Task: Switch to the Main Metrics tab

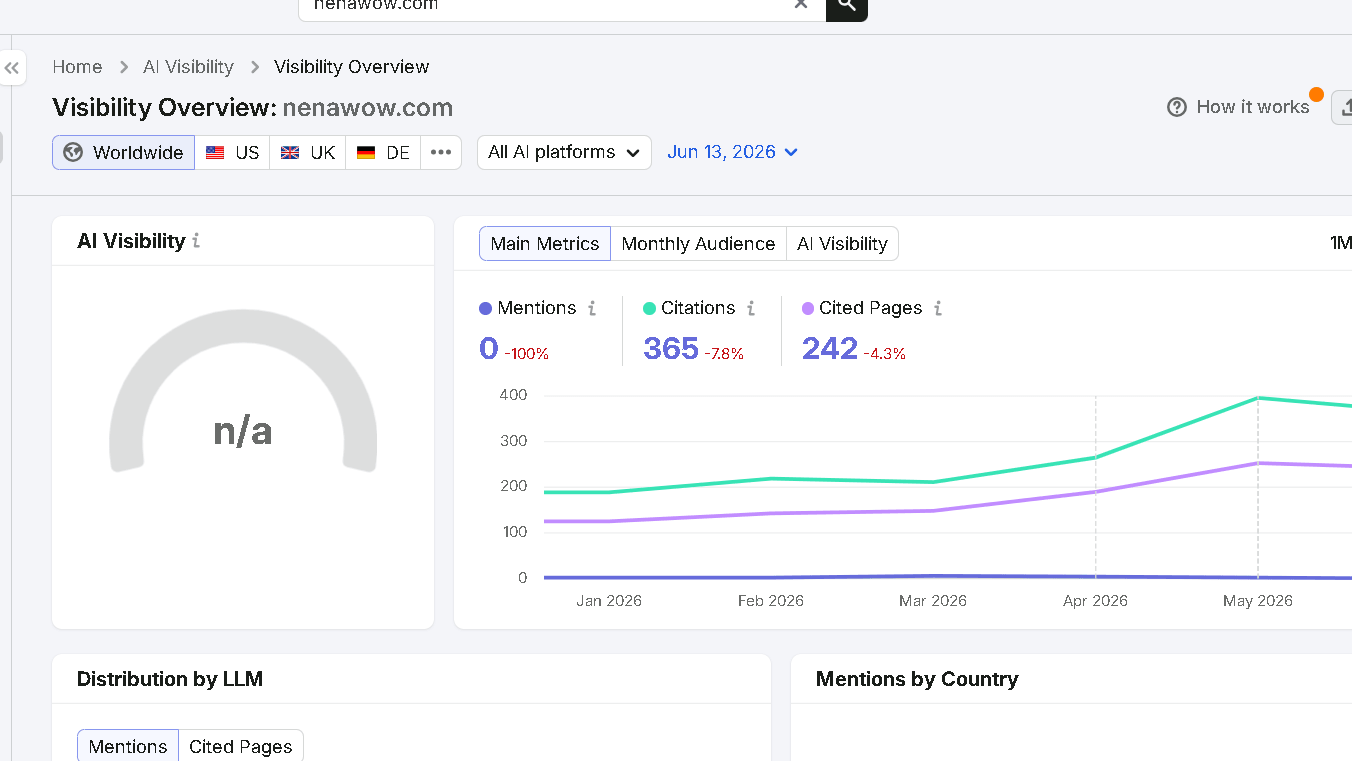Action: pos(545,243)
